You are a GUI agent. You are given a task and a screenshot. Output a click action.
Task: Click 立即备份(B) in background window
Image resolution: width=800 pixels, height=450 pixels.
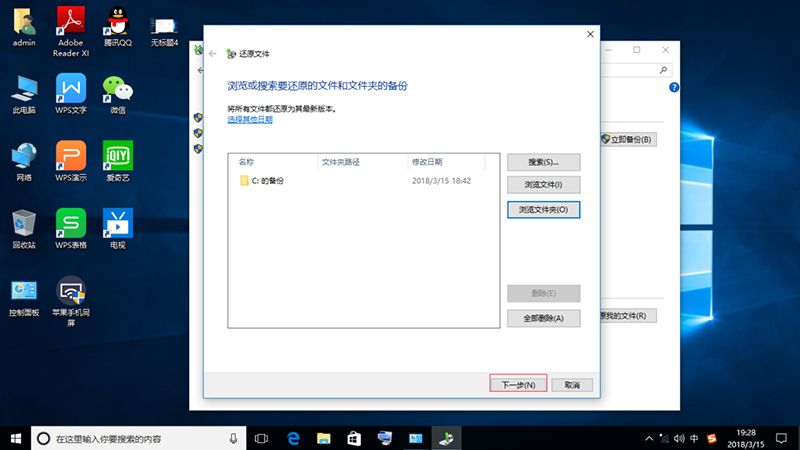[629, 139]
